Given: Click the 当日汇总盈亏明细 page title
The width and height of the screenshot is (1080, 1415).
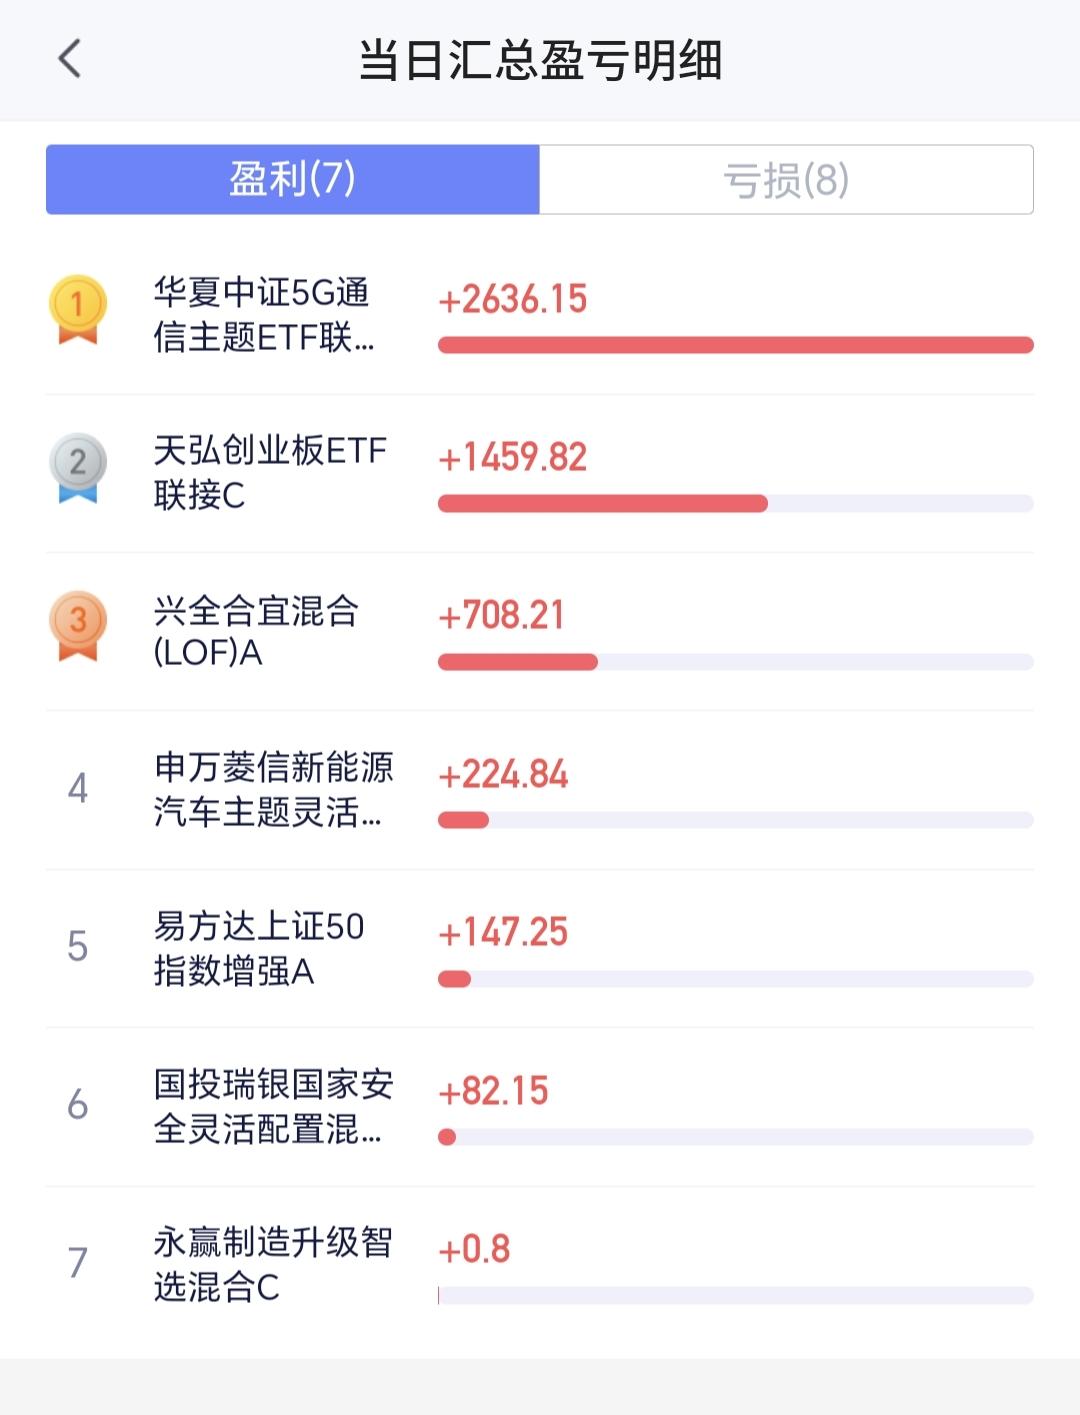Looking at the screenshot, I should pyautogui.click(x=540, y=60).
